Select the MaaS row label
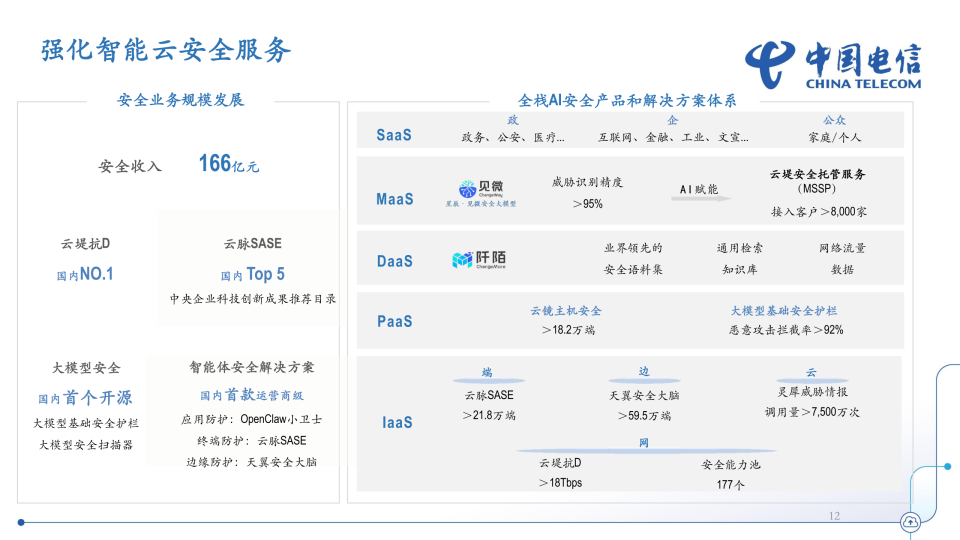 pos(394,199)
